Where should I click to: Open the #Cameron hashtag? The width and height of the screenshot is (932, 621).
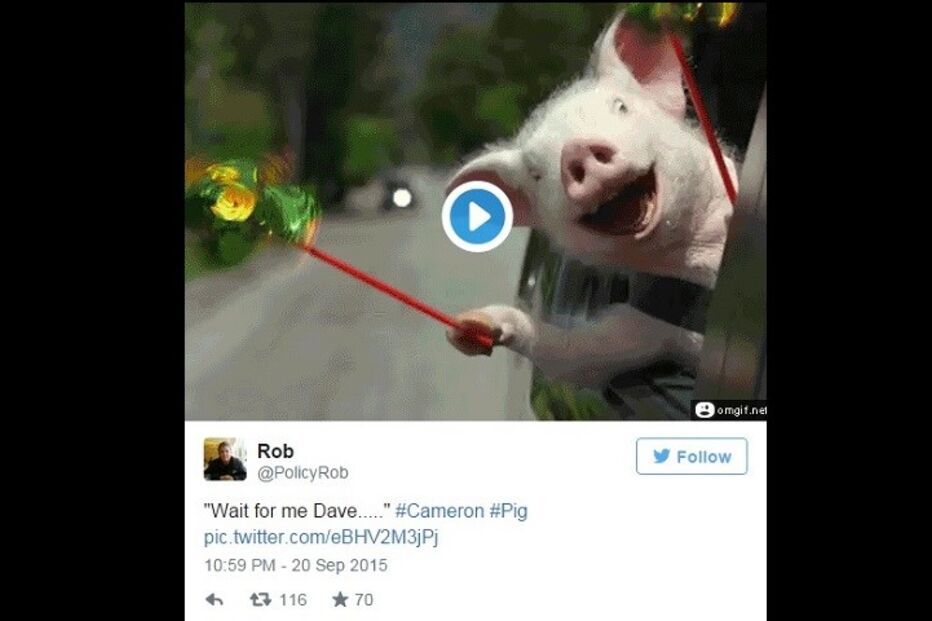(x=440, y=511)
